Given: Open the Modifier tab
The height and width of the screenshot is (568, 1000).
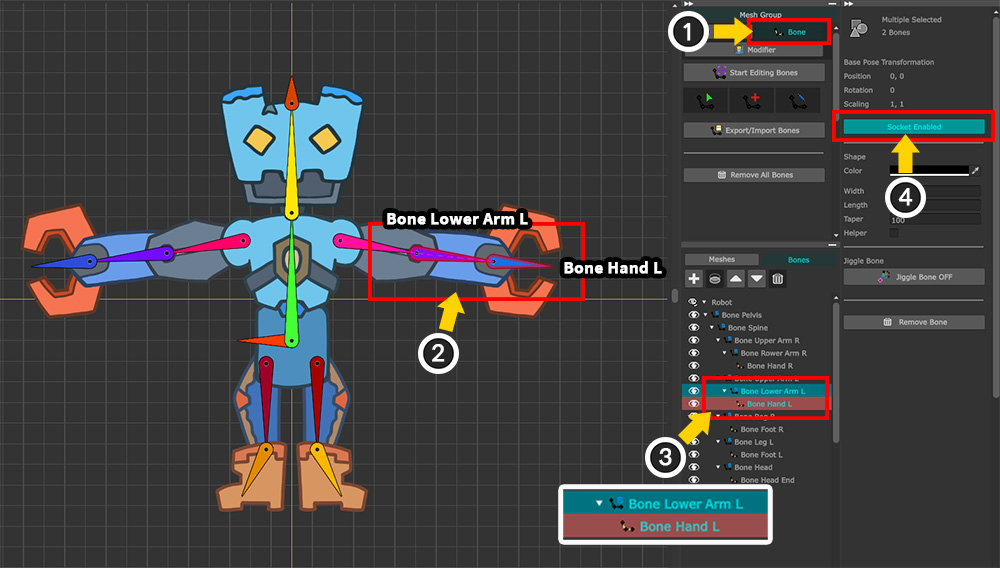Looking at the screenshot, I should [x=755, y=50].
